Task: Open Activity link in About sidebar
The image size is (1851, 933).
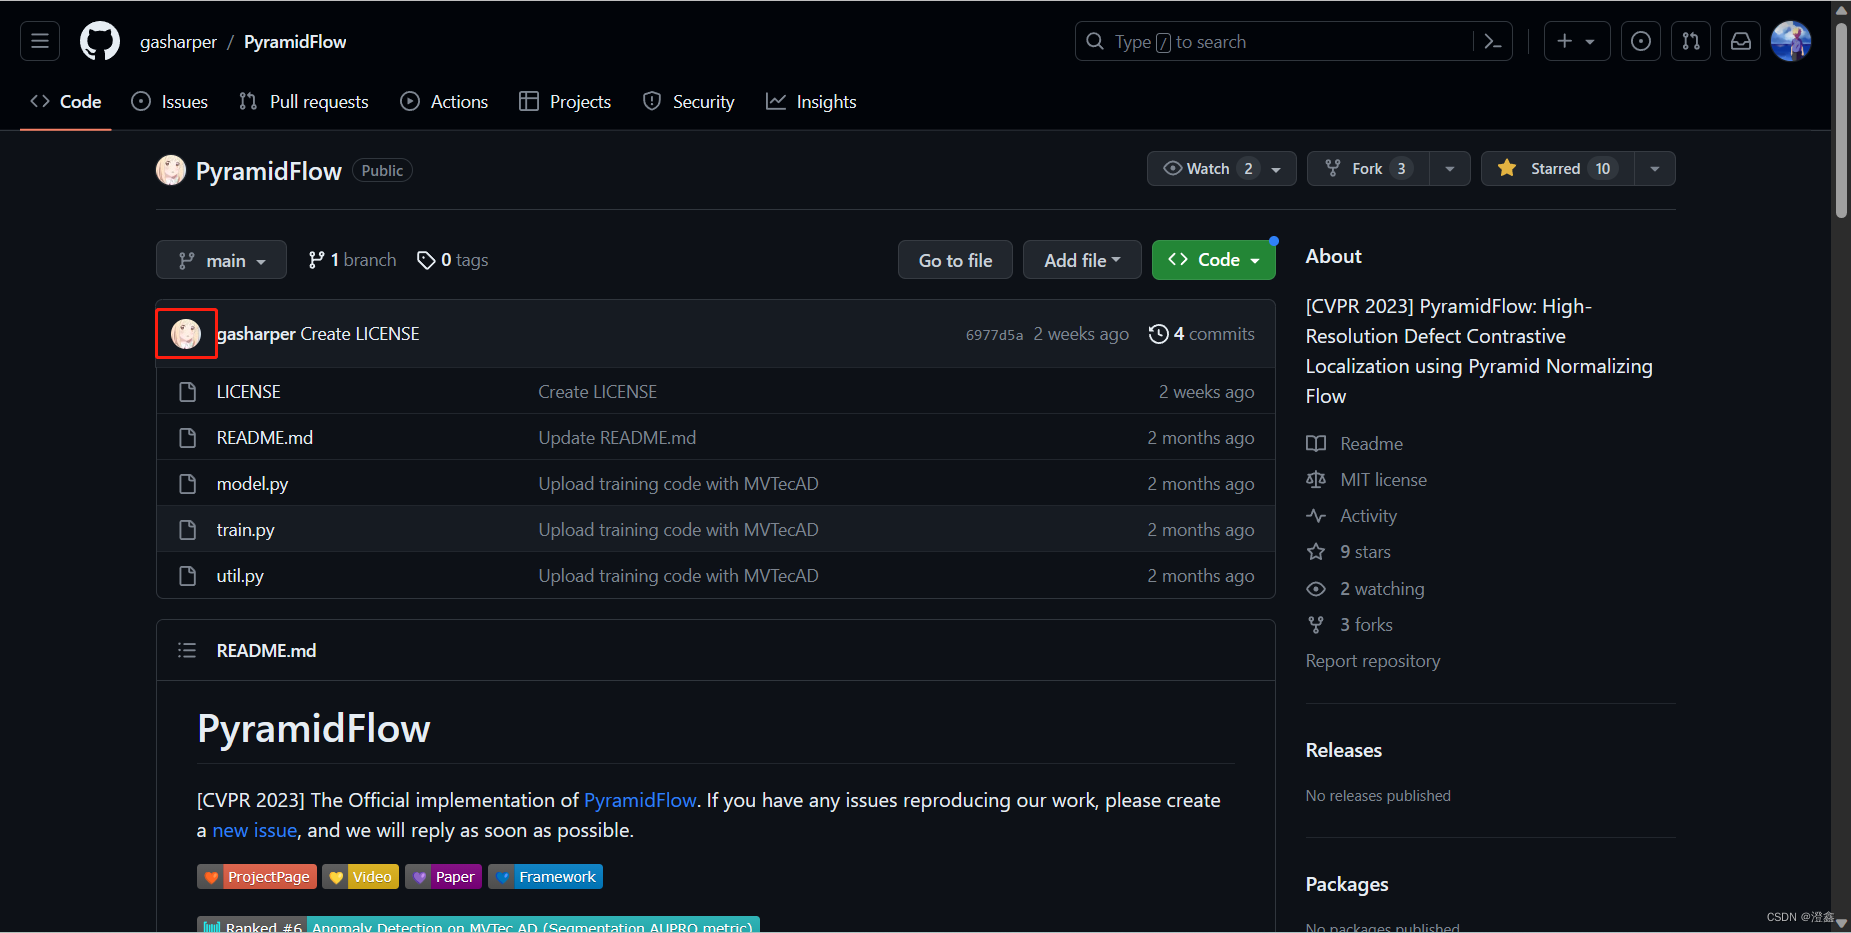Action: click(1352, 516)
